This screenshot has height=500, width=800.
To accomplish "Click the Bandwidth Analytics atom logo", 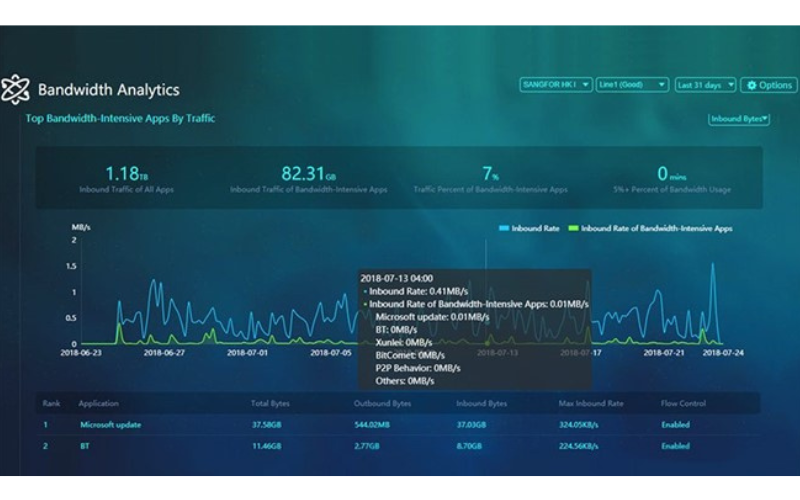I will tap(15, 89).
